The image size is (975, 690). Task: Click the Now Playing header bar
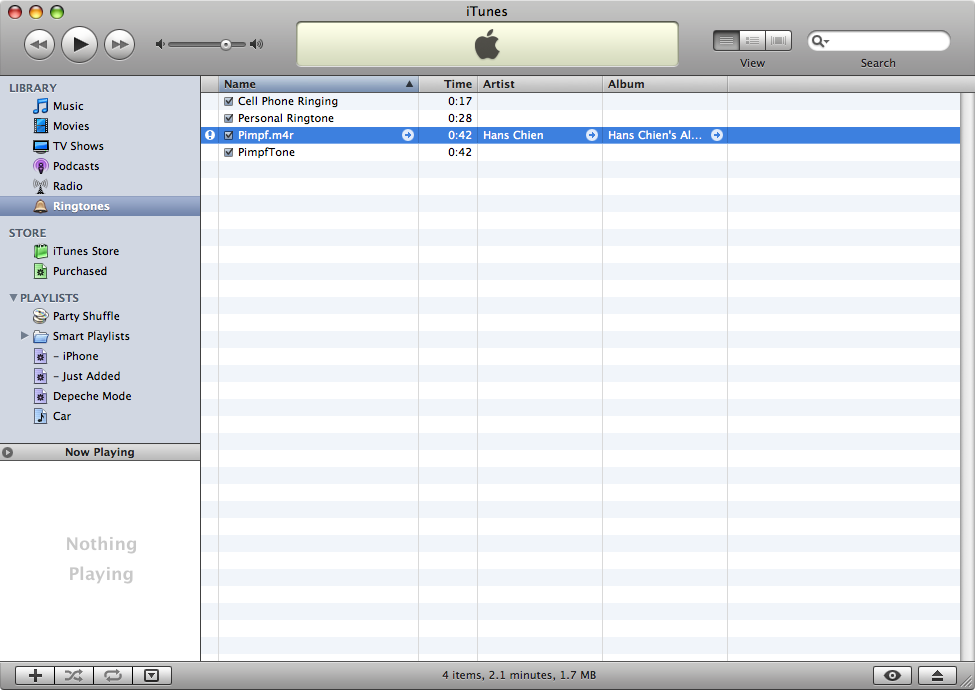click(x=100, y=453)
